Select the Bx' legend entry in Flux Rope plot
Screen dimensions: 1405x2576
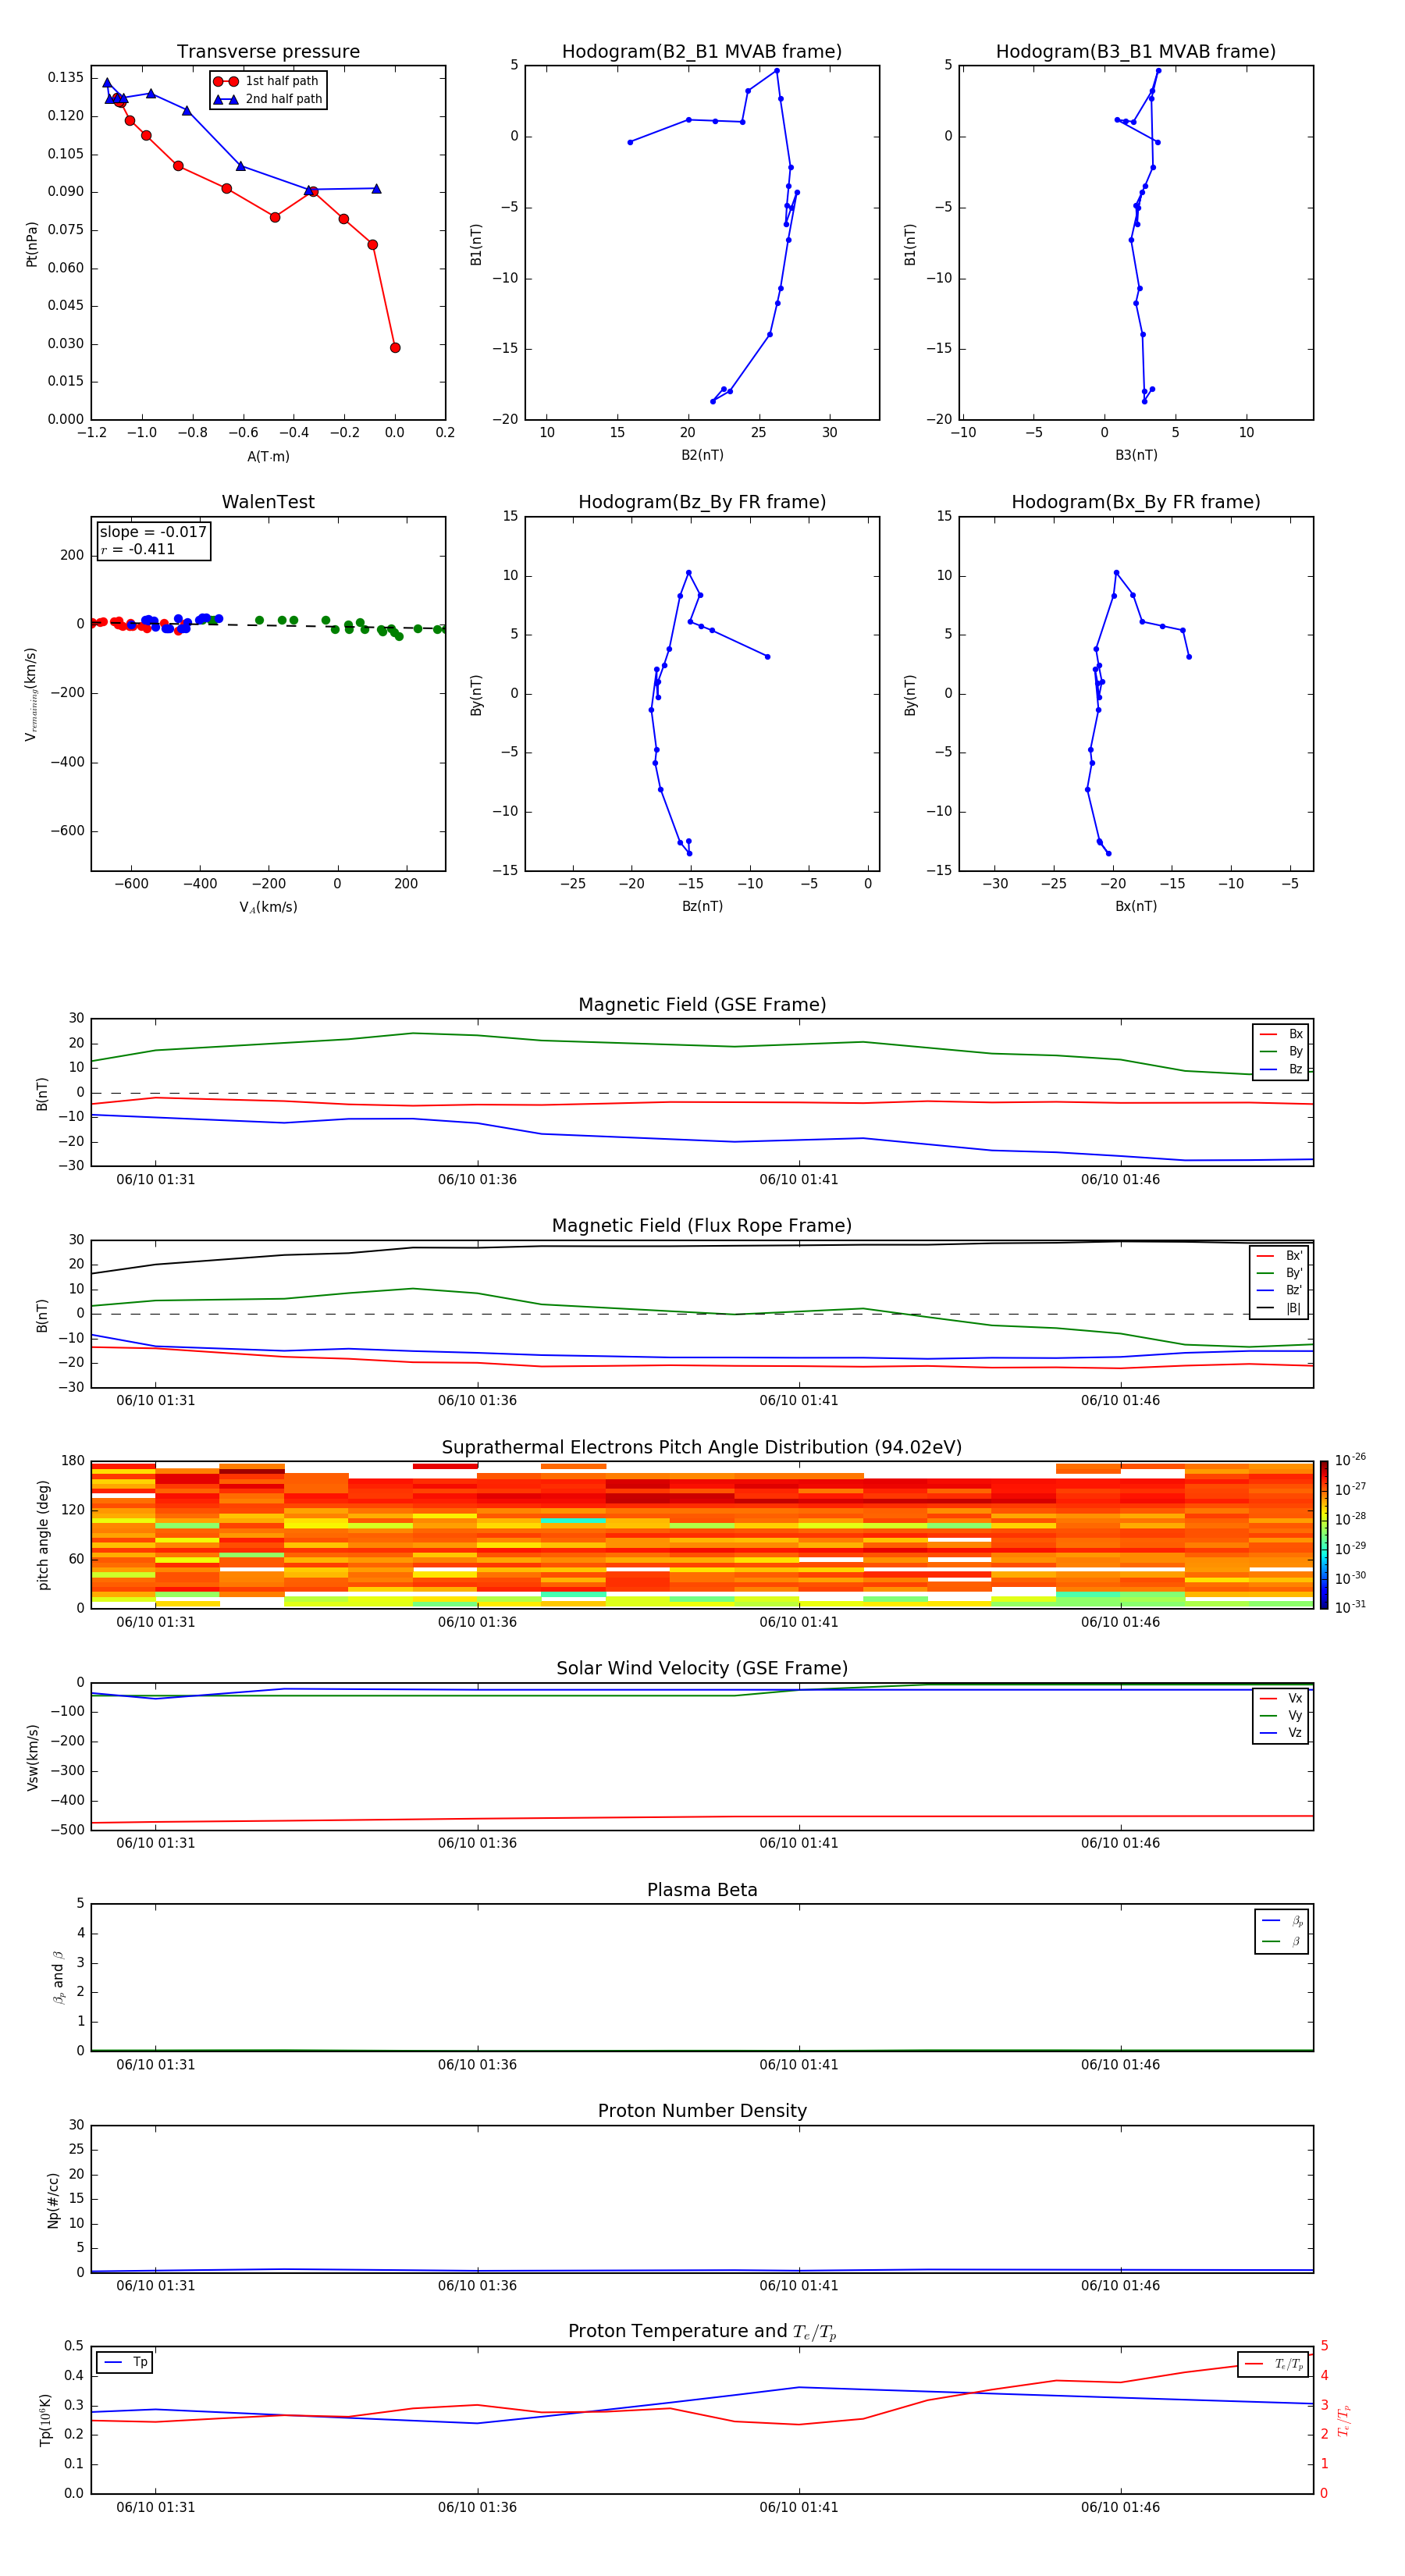pyautogui.click(x=1279, y=1256)
